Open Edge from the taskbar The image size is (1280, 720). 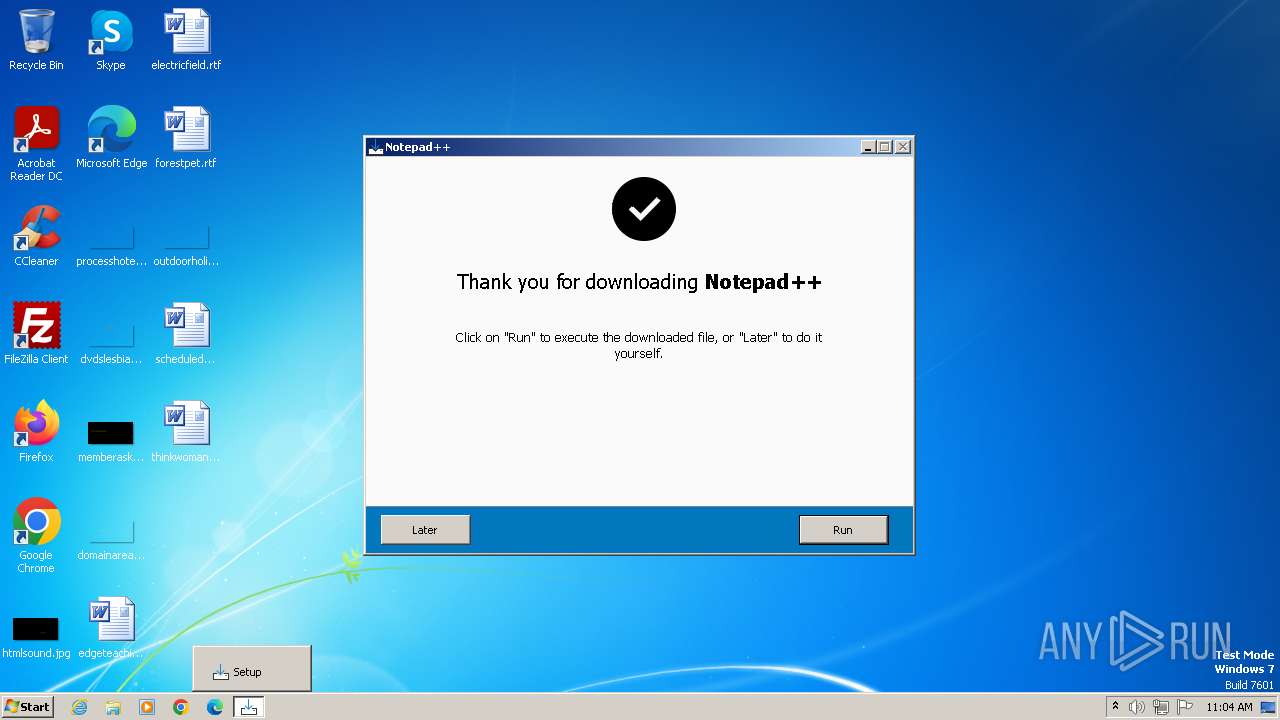[x=214, y=707]
